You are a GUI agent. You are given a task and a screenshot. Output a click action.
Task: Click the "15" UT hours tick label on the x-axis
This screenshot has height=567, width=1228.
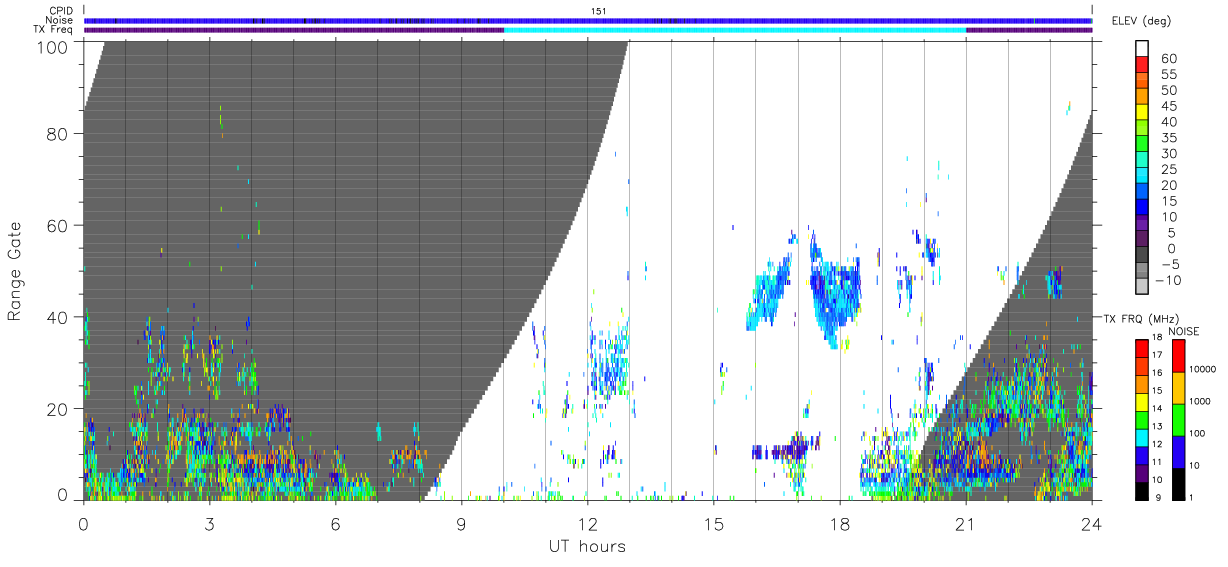pos(713,523)
